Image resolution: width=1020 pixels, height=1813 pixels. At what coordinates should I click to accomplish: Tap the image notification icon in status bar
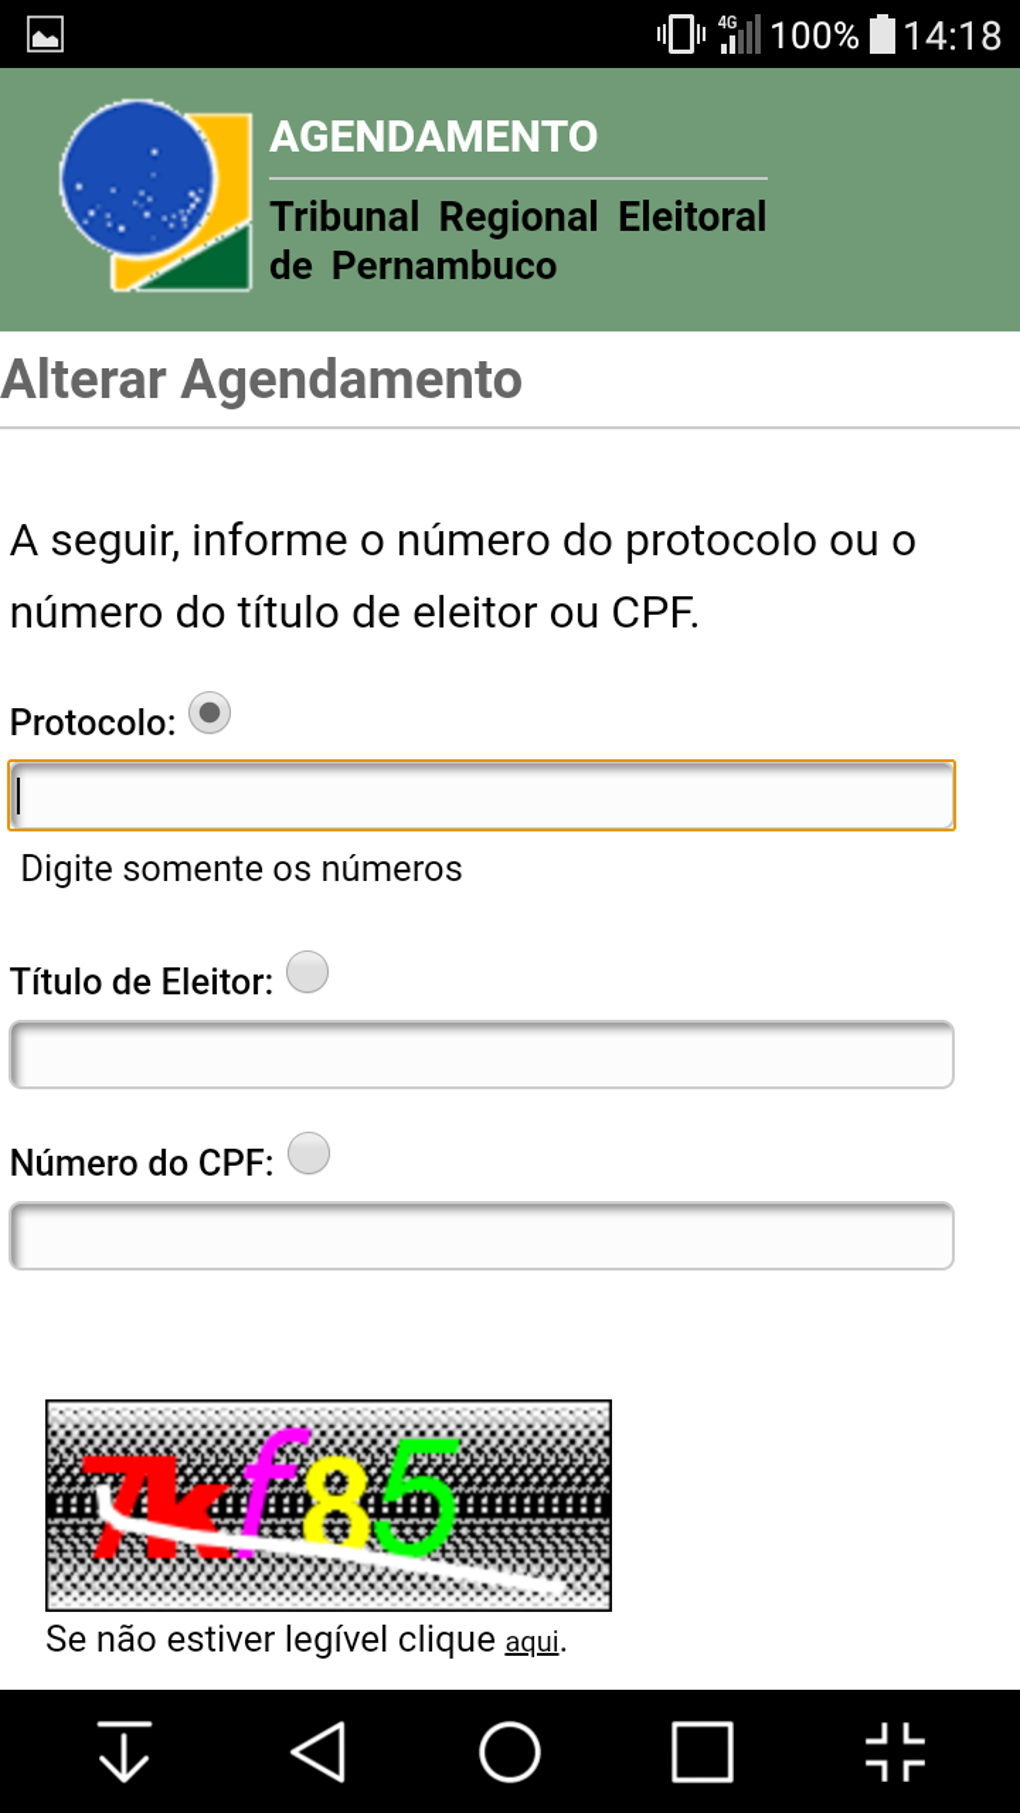(x=45, y=35)
